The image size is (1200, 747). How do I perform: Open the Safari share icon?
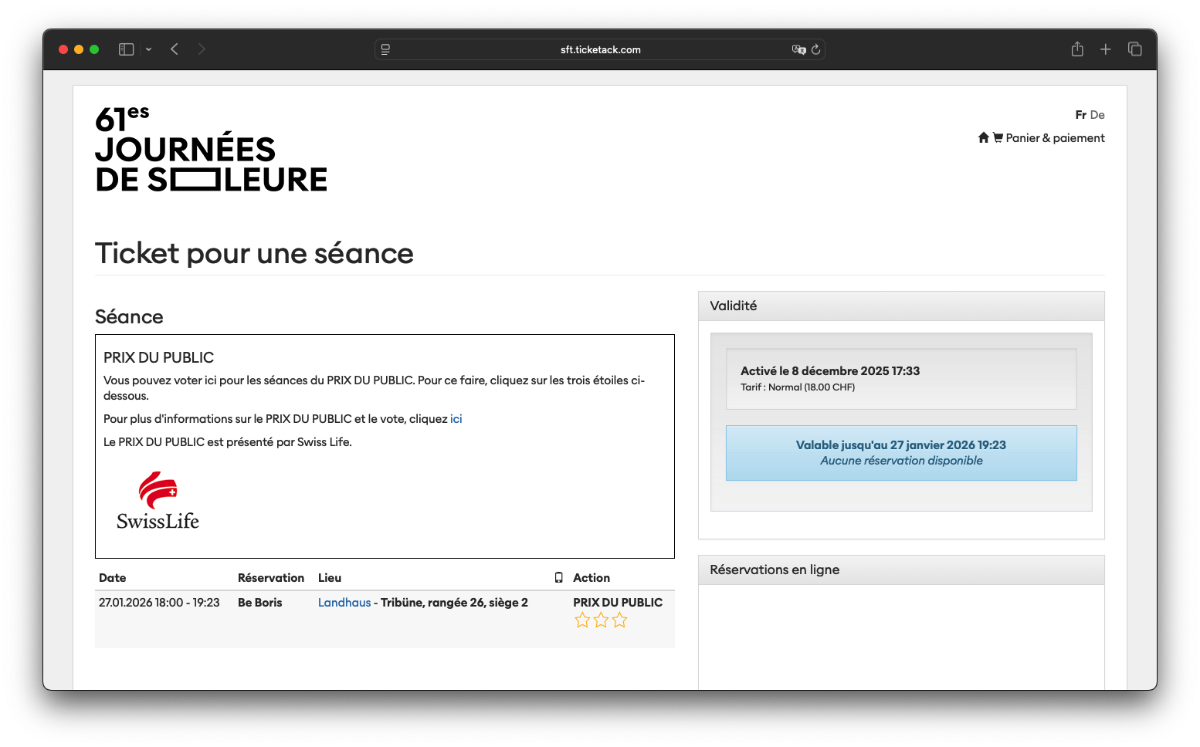point(1077,48)
